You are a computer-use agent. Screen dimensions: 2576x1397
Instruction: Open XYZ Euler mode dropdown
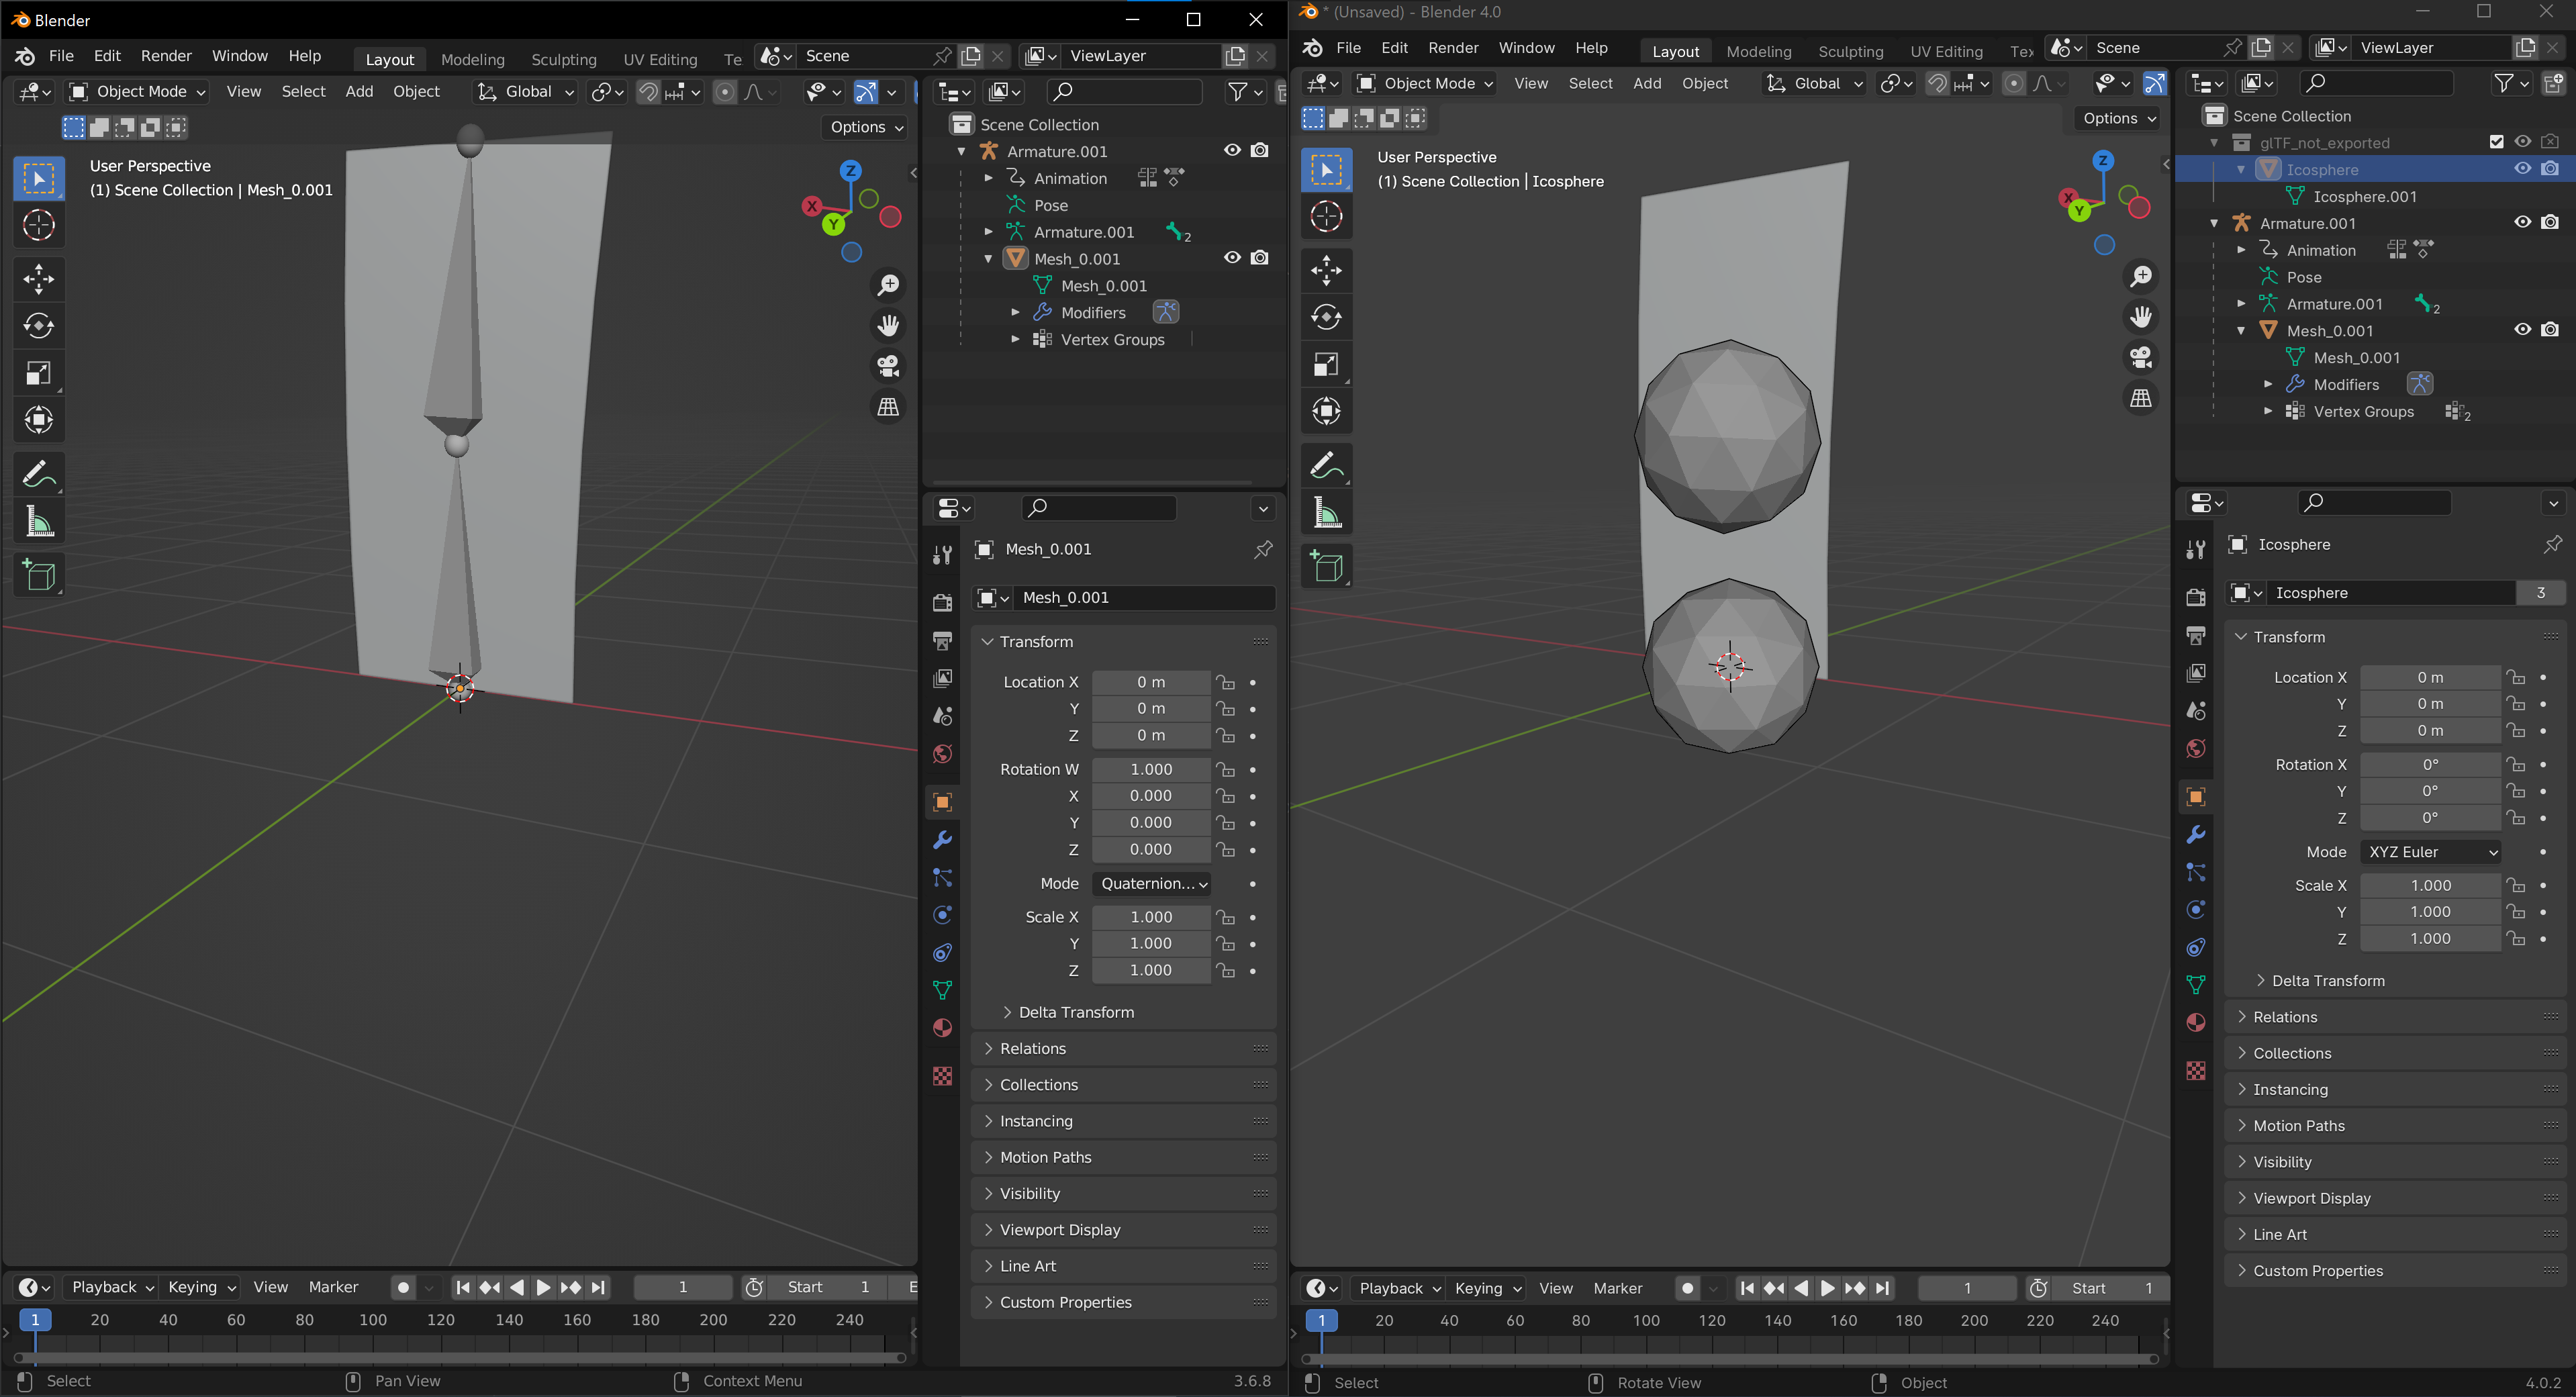pyautogui.click(x=2429, y=852)
